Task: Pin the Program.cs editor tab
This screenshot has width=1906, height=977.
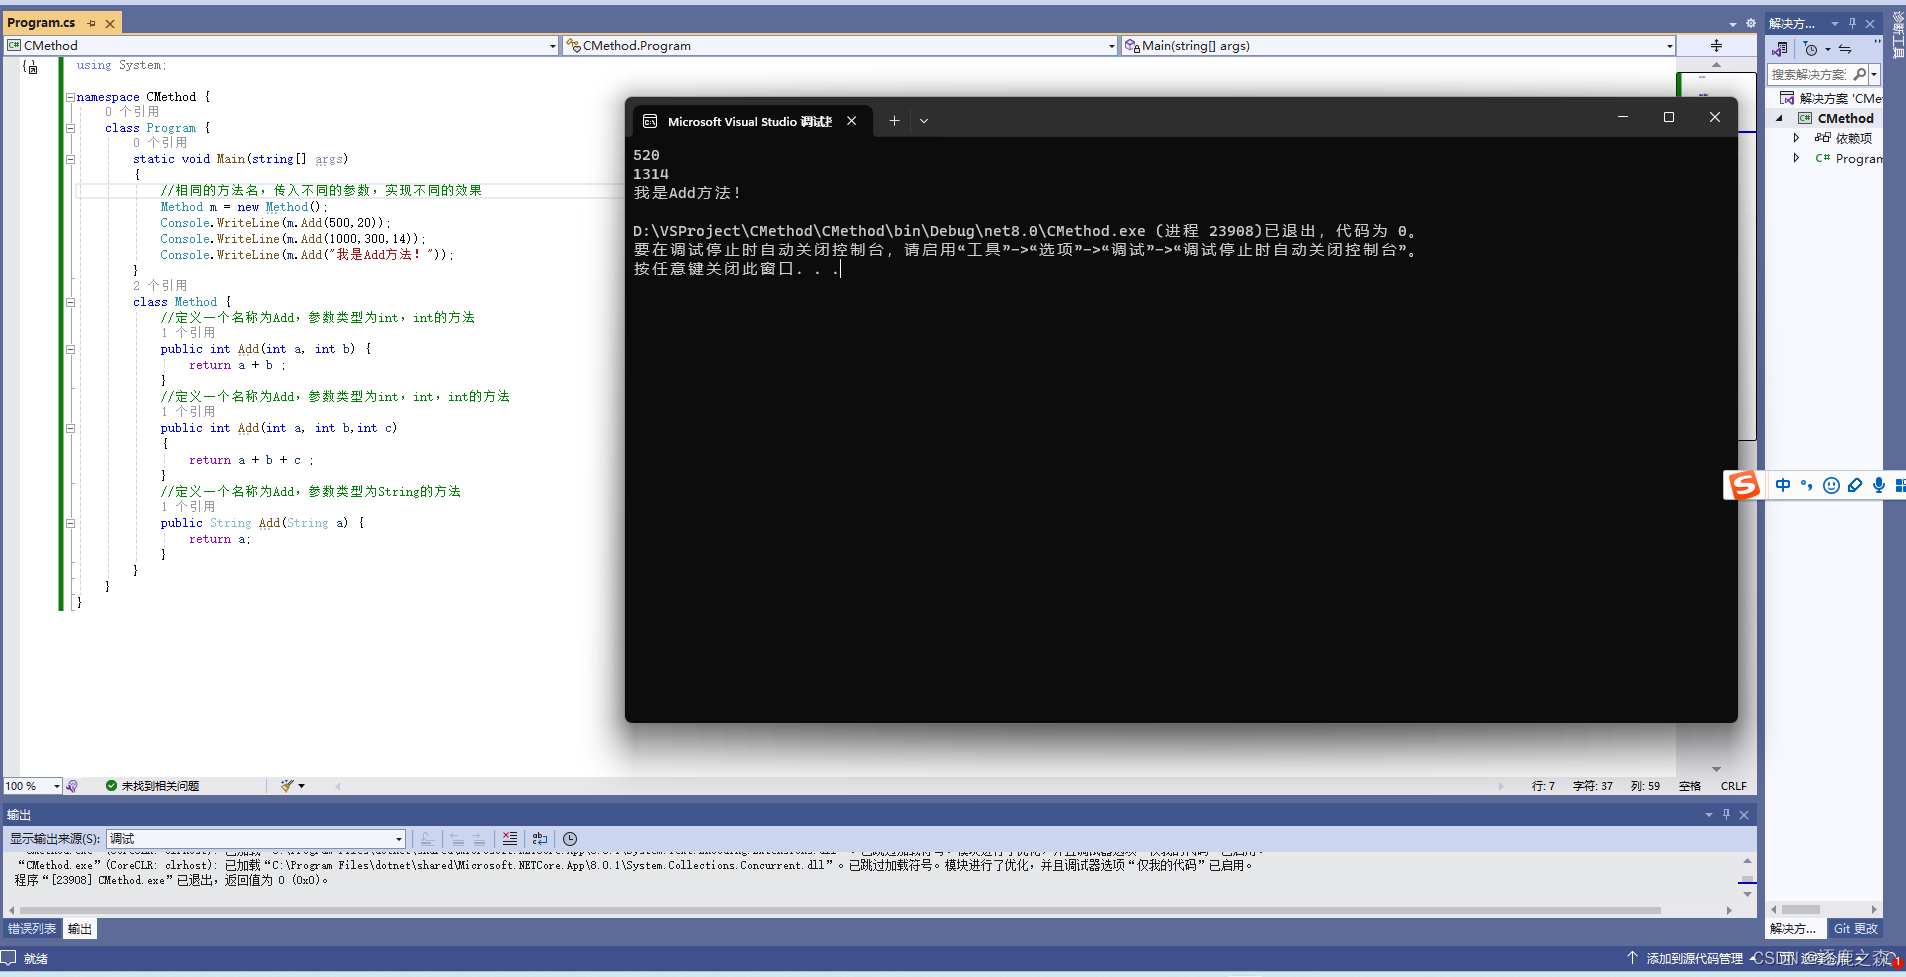Action: coord(91,23)
